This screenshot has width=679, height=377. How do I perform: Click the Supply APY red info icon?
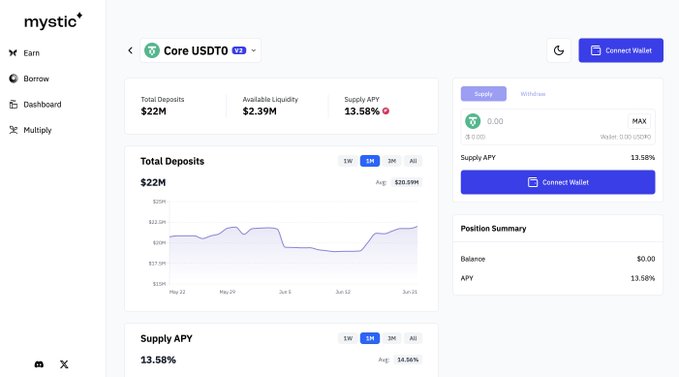point(386,111)
